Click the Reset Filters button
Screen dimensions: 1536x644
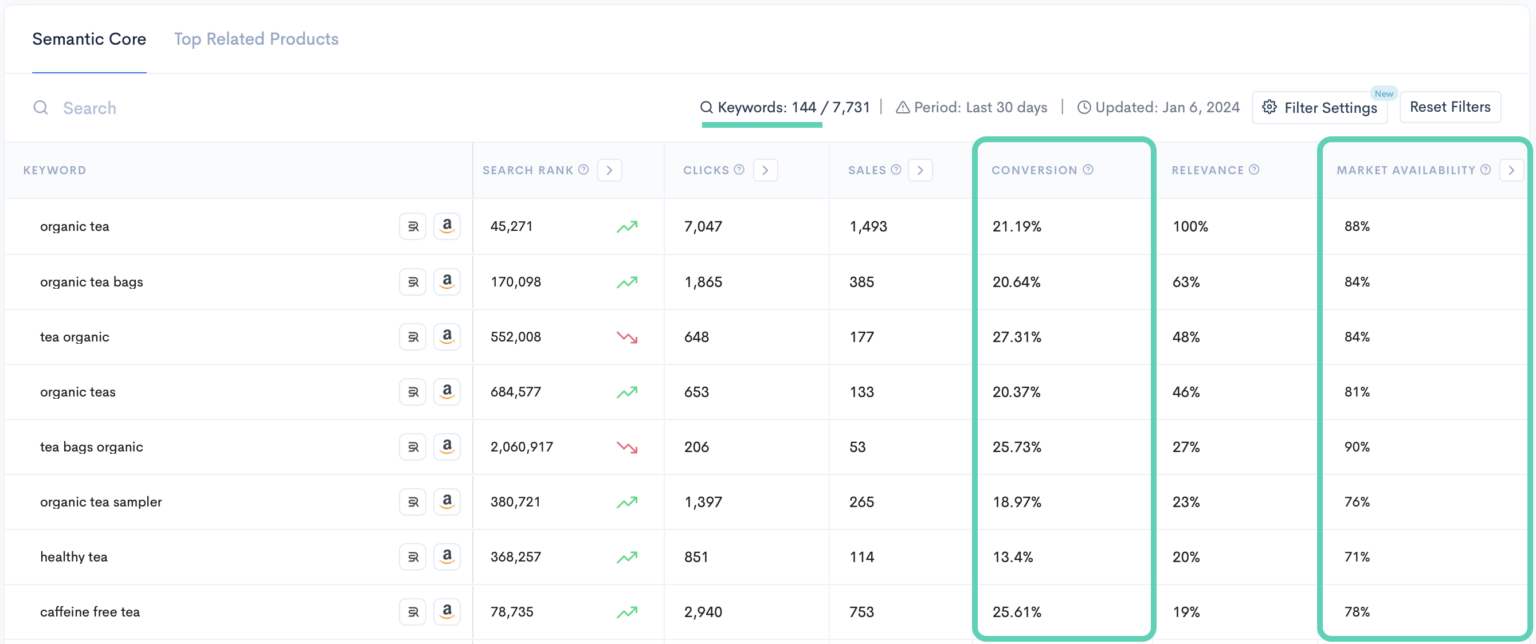[1450, 107]
